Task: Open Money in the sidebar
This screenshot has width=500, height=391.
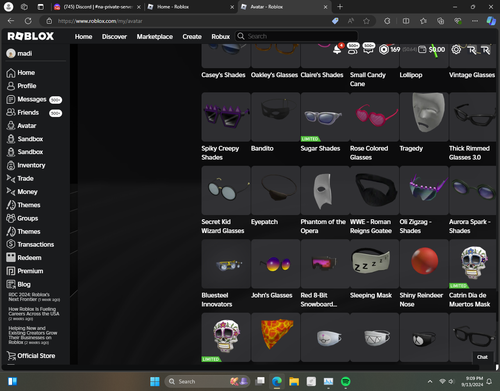Action: click(22, 192)
